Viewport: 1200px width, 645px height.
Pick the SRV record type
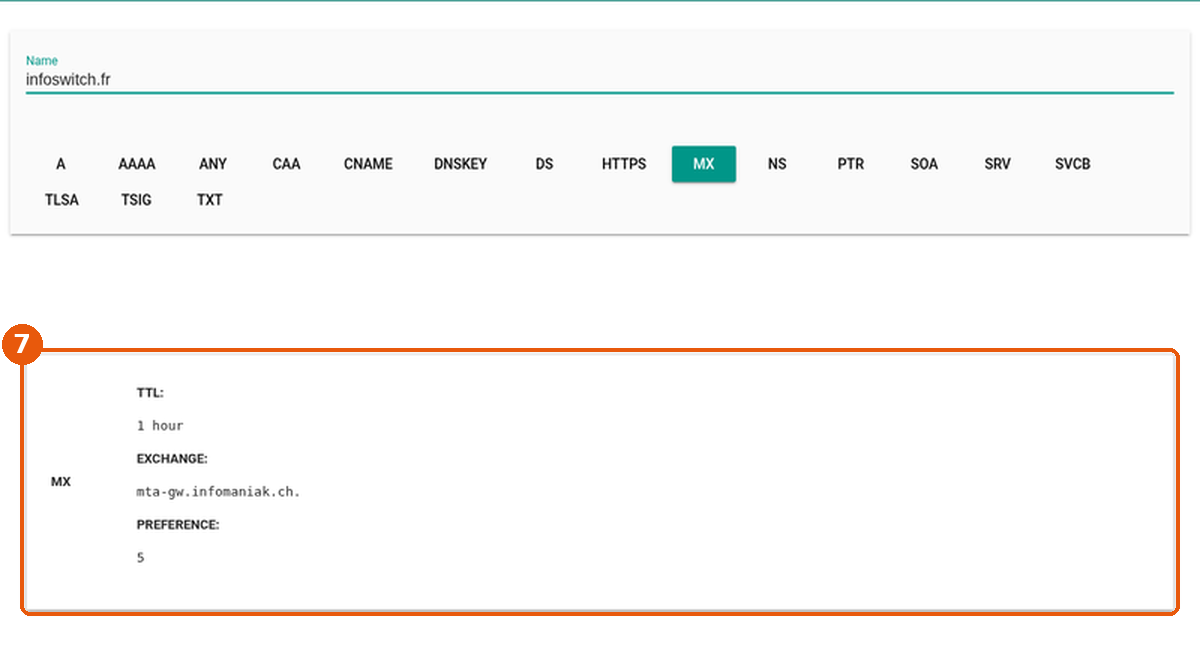tap(997, 164)
